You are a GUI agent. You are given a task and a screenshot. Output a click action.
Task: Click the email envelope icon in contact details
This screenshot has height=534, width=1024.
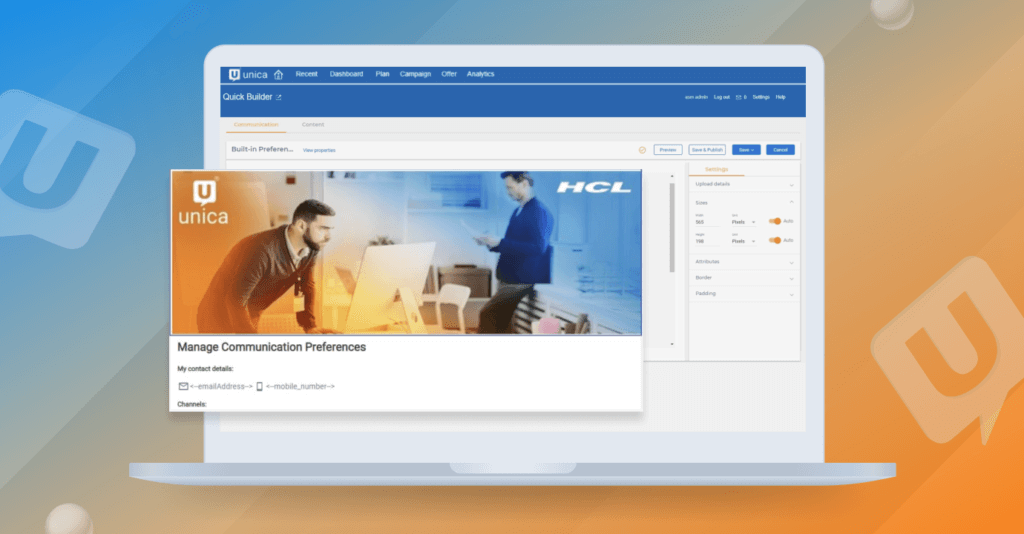pyautogui.click(x=183, y=386)
